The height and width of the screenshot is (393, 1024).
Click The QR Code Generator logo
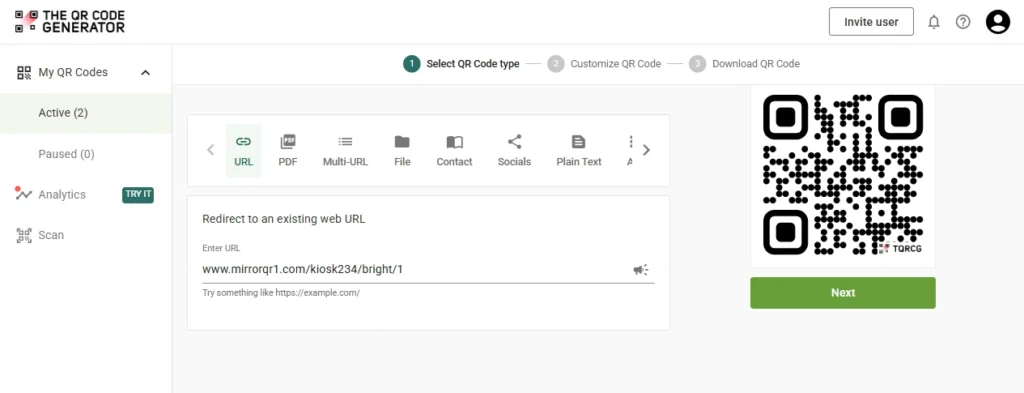tap(70, 22)
